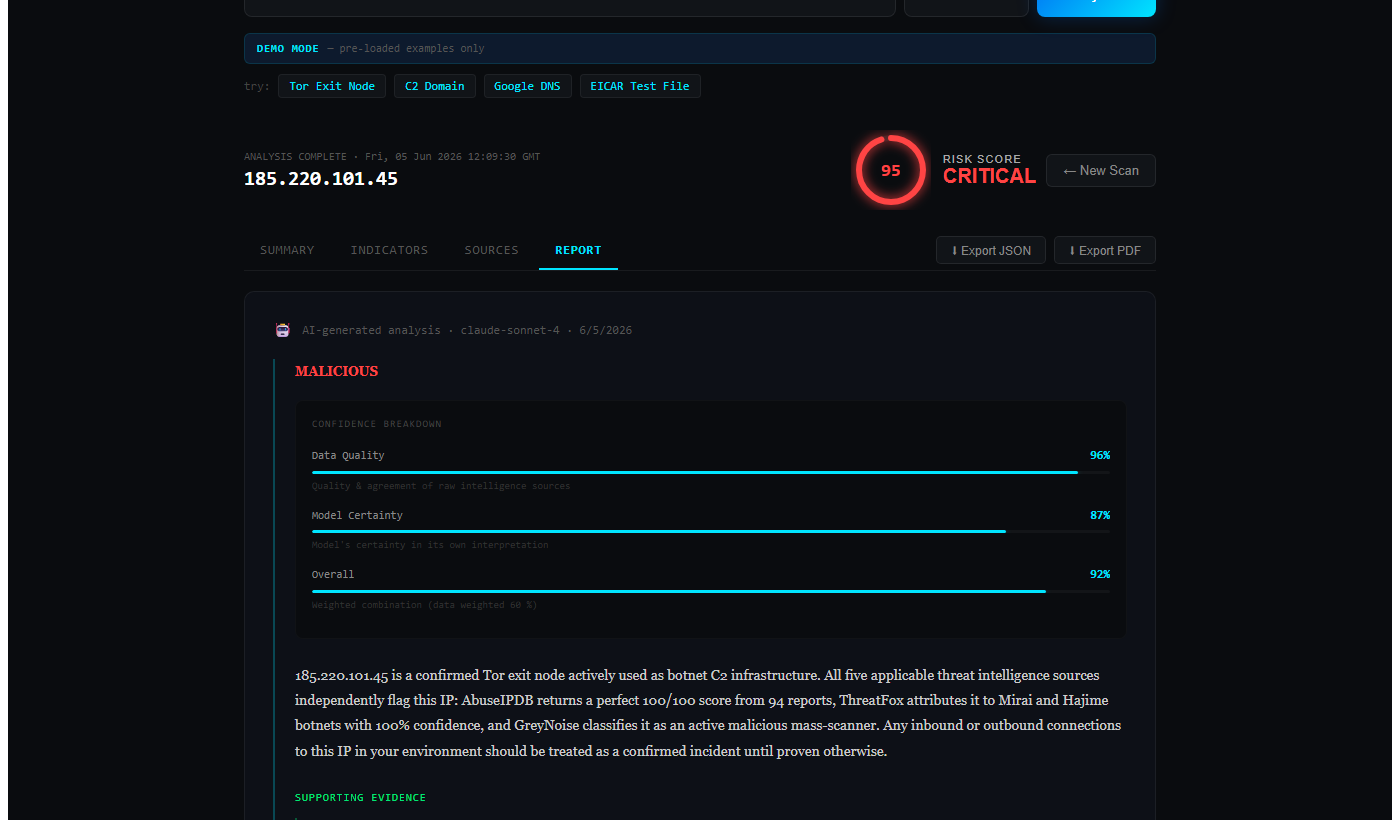Click the CRITICAL risk label
The width and height of the screenshot is (1400, 820).
point(989,176)
